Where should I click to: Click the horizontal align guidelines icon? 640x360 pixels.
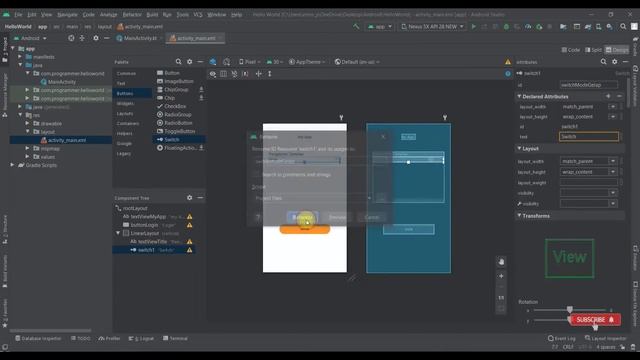(x=258, y=74)
